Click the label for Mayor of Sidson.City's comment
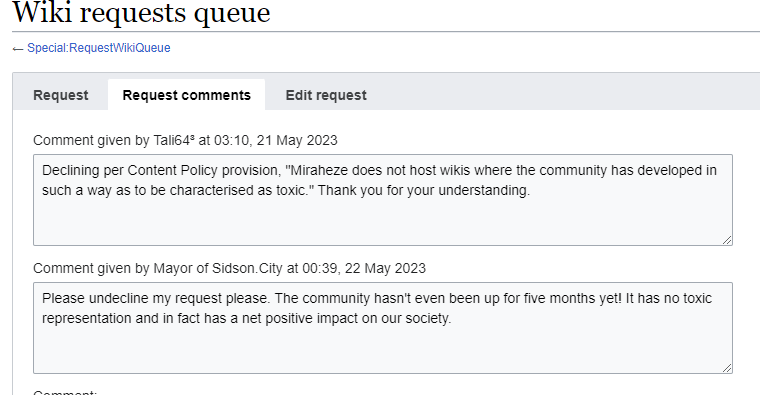Screen dimensions: 760x395 (x=229, y=269)
